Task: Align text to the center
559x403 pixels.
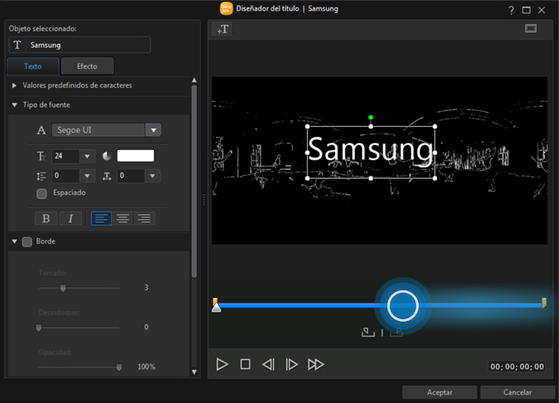Action: [x=123, y=218]
